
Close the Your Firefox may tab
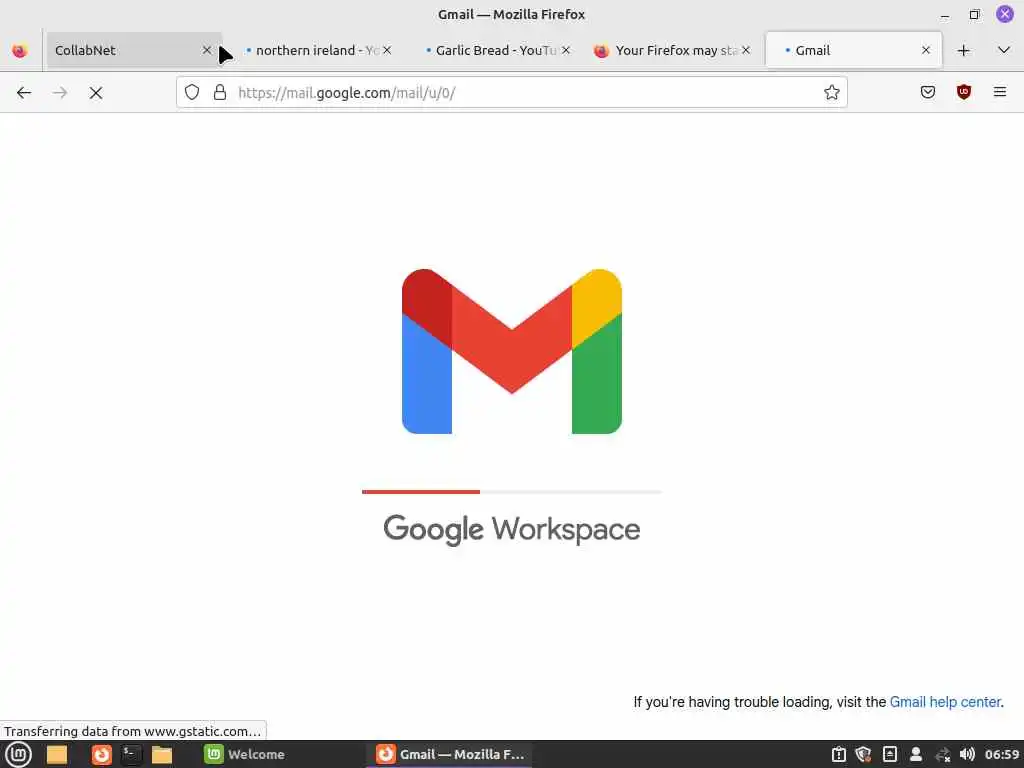coord(746,50)
